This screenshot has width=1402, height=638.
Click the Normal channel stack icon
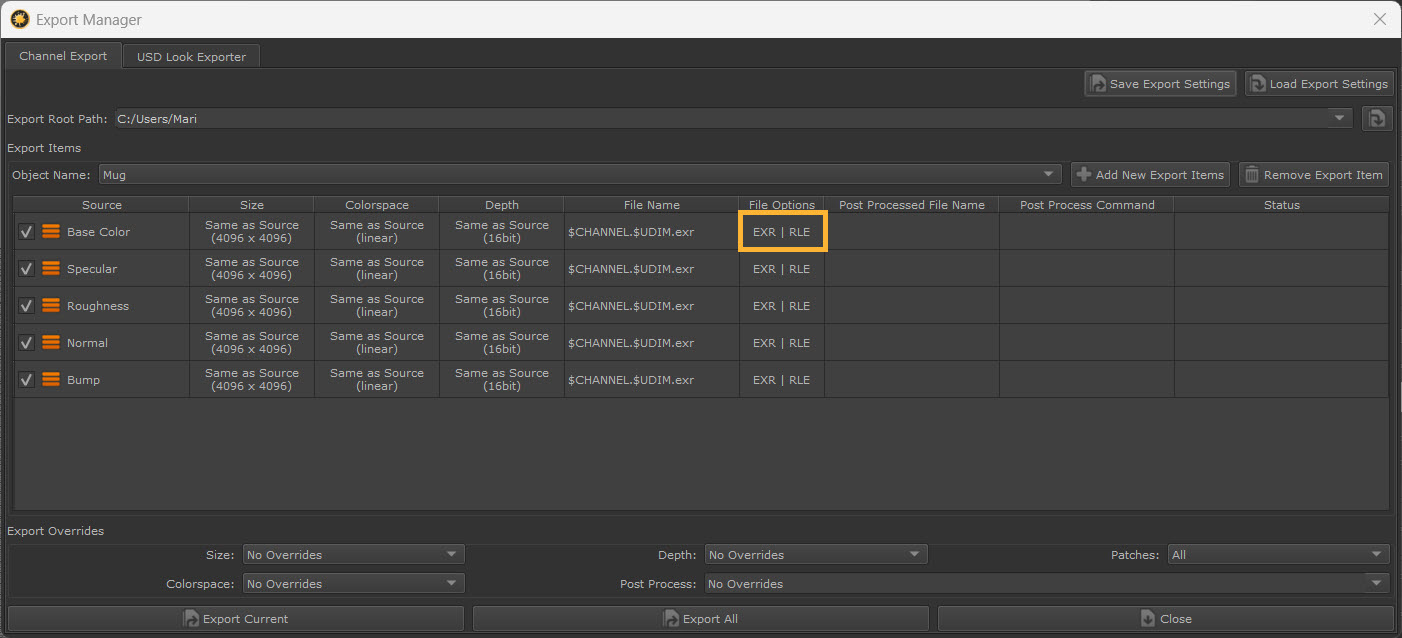(x=51, y=343)
